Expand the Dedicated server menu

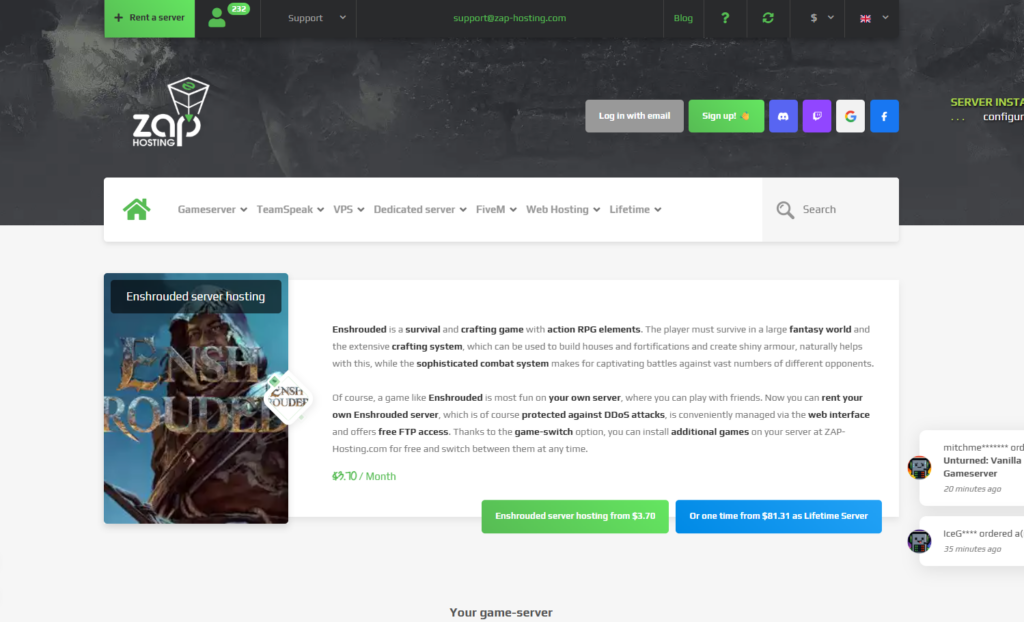420,209
